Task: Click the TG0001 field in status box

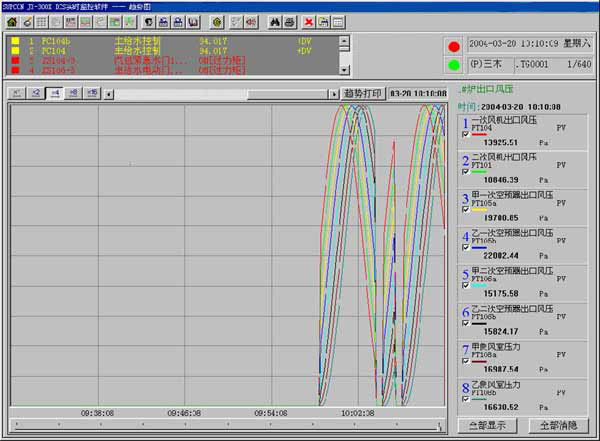Action: point(532,64)
